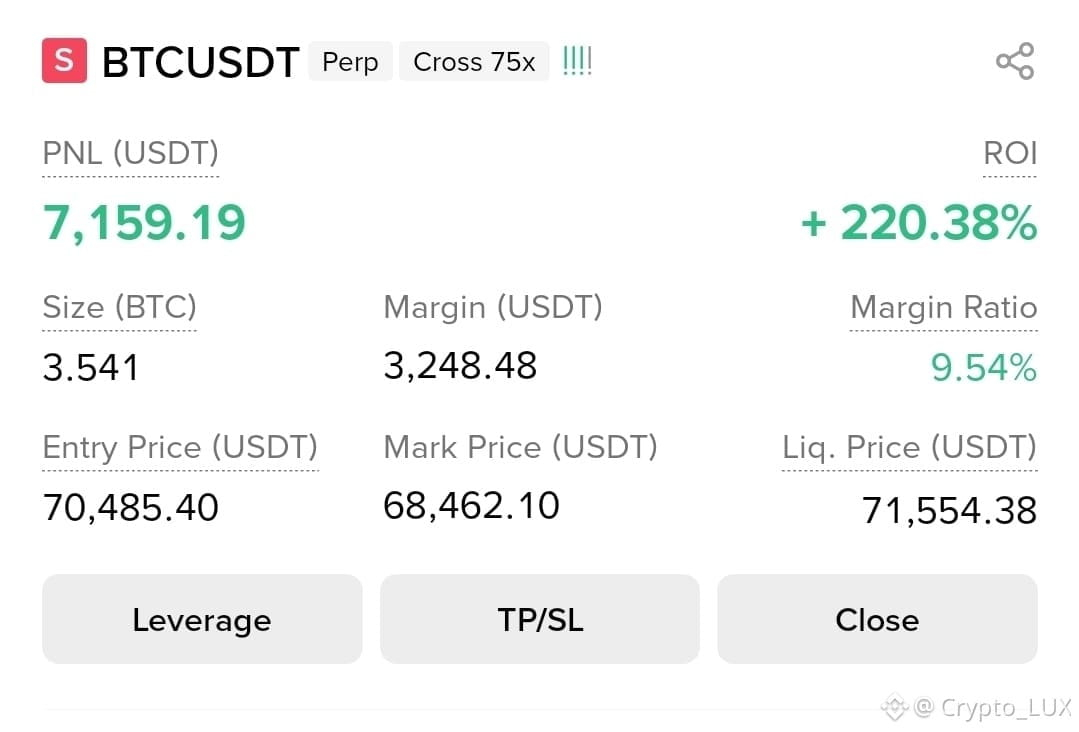Tap the share icon
The image size is (1079, 732).
pyautogui.click(x=1015, y=61)
